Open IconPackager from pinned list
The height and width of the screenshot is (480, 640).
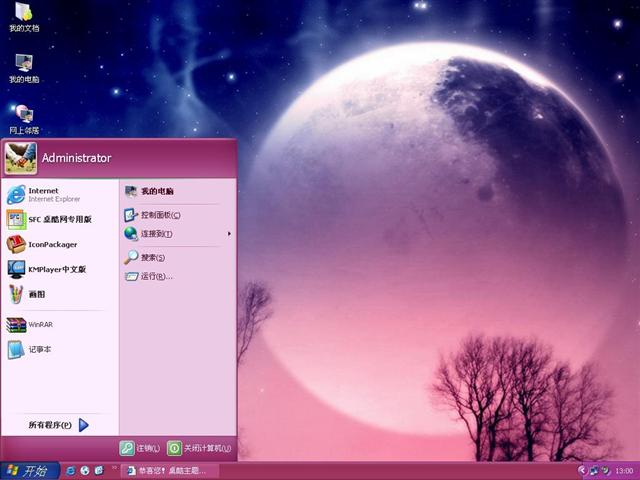point(52,244)
